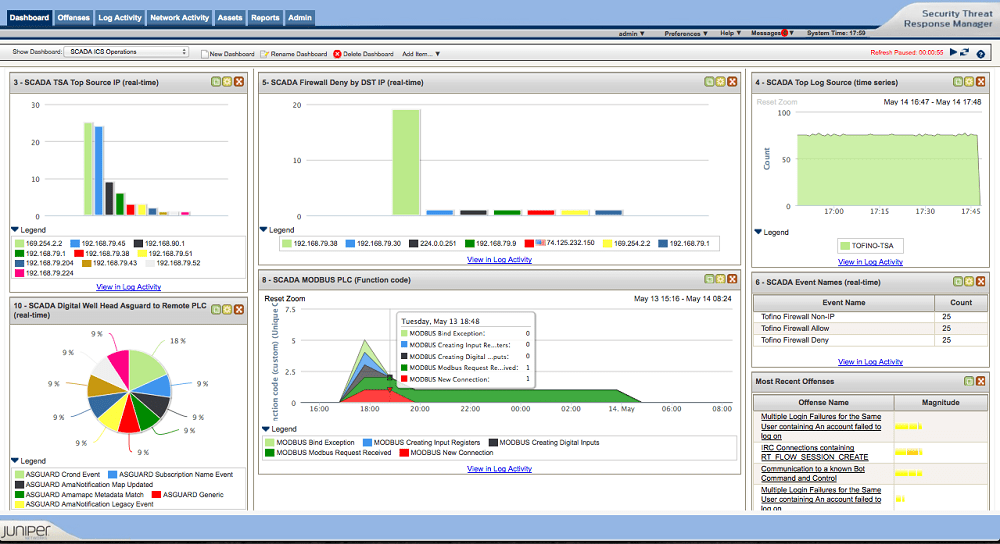This screenshot has height=544, width=1000.
Task: Select the Tofino Firewall Deny table row
Action: [x=871, y=341]
